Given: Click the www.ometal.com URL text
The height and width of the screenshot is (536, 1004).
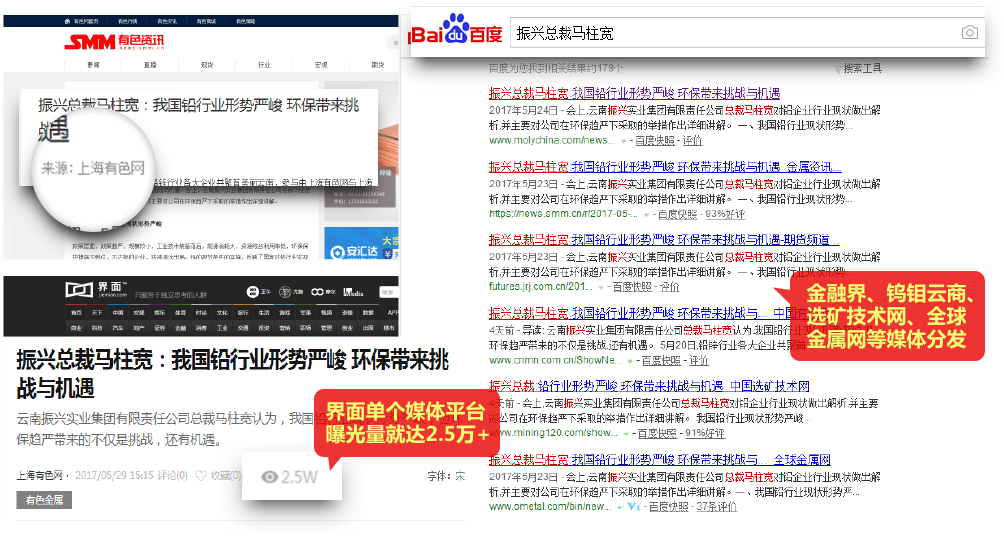Looking at the screenshot, I should (551, 507).
